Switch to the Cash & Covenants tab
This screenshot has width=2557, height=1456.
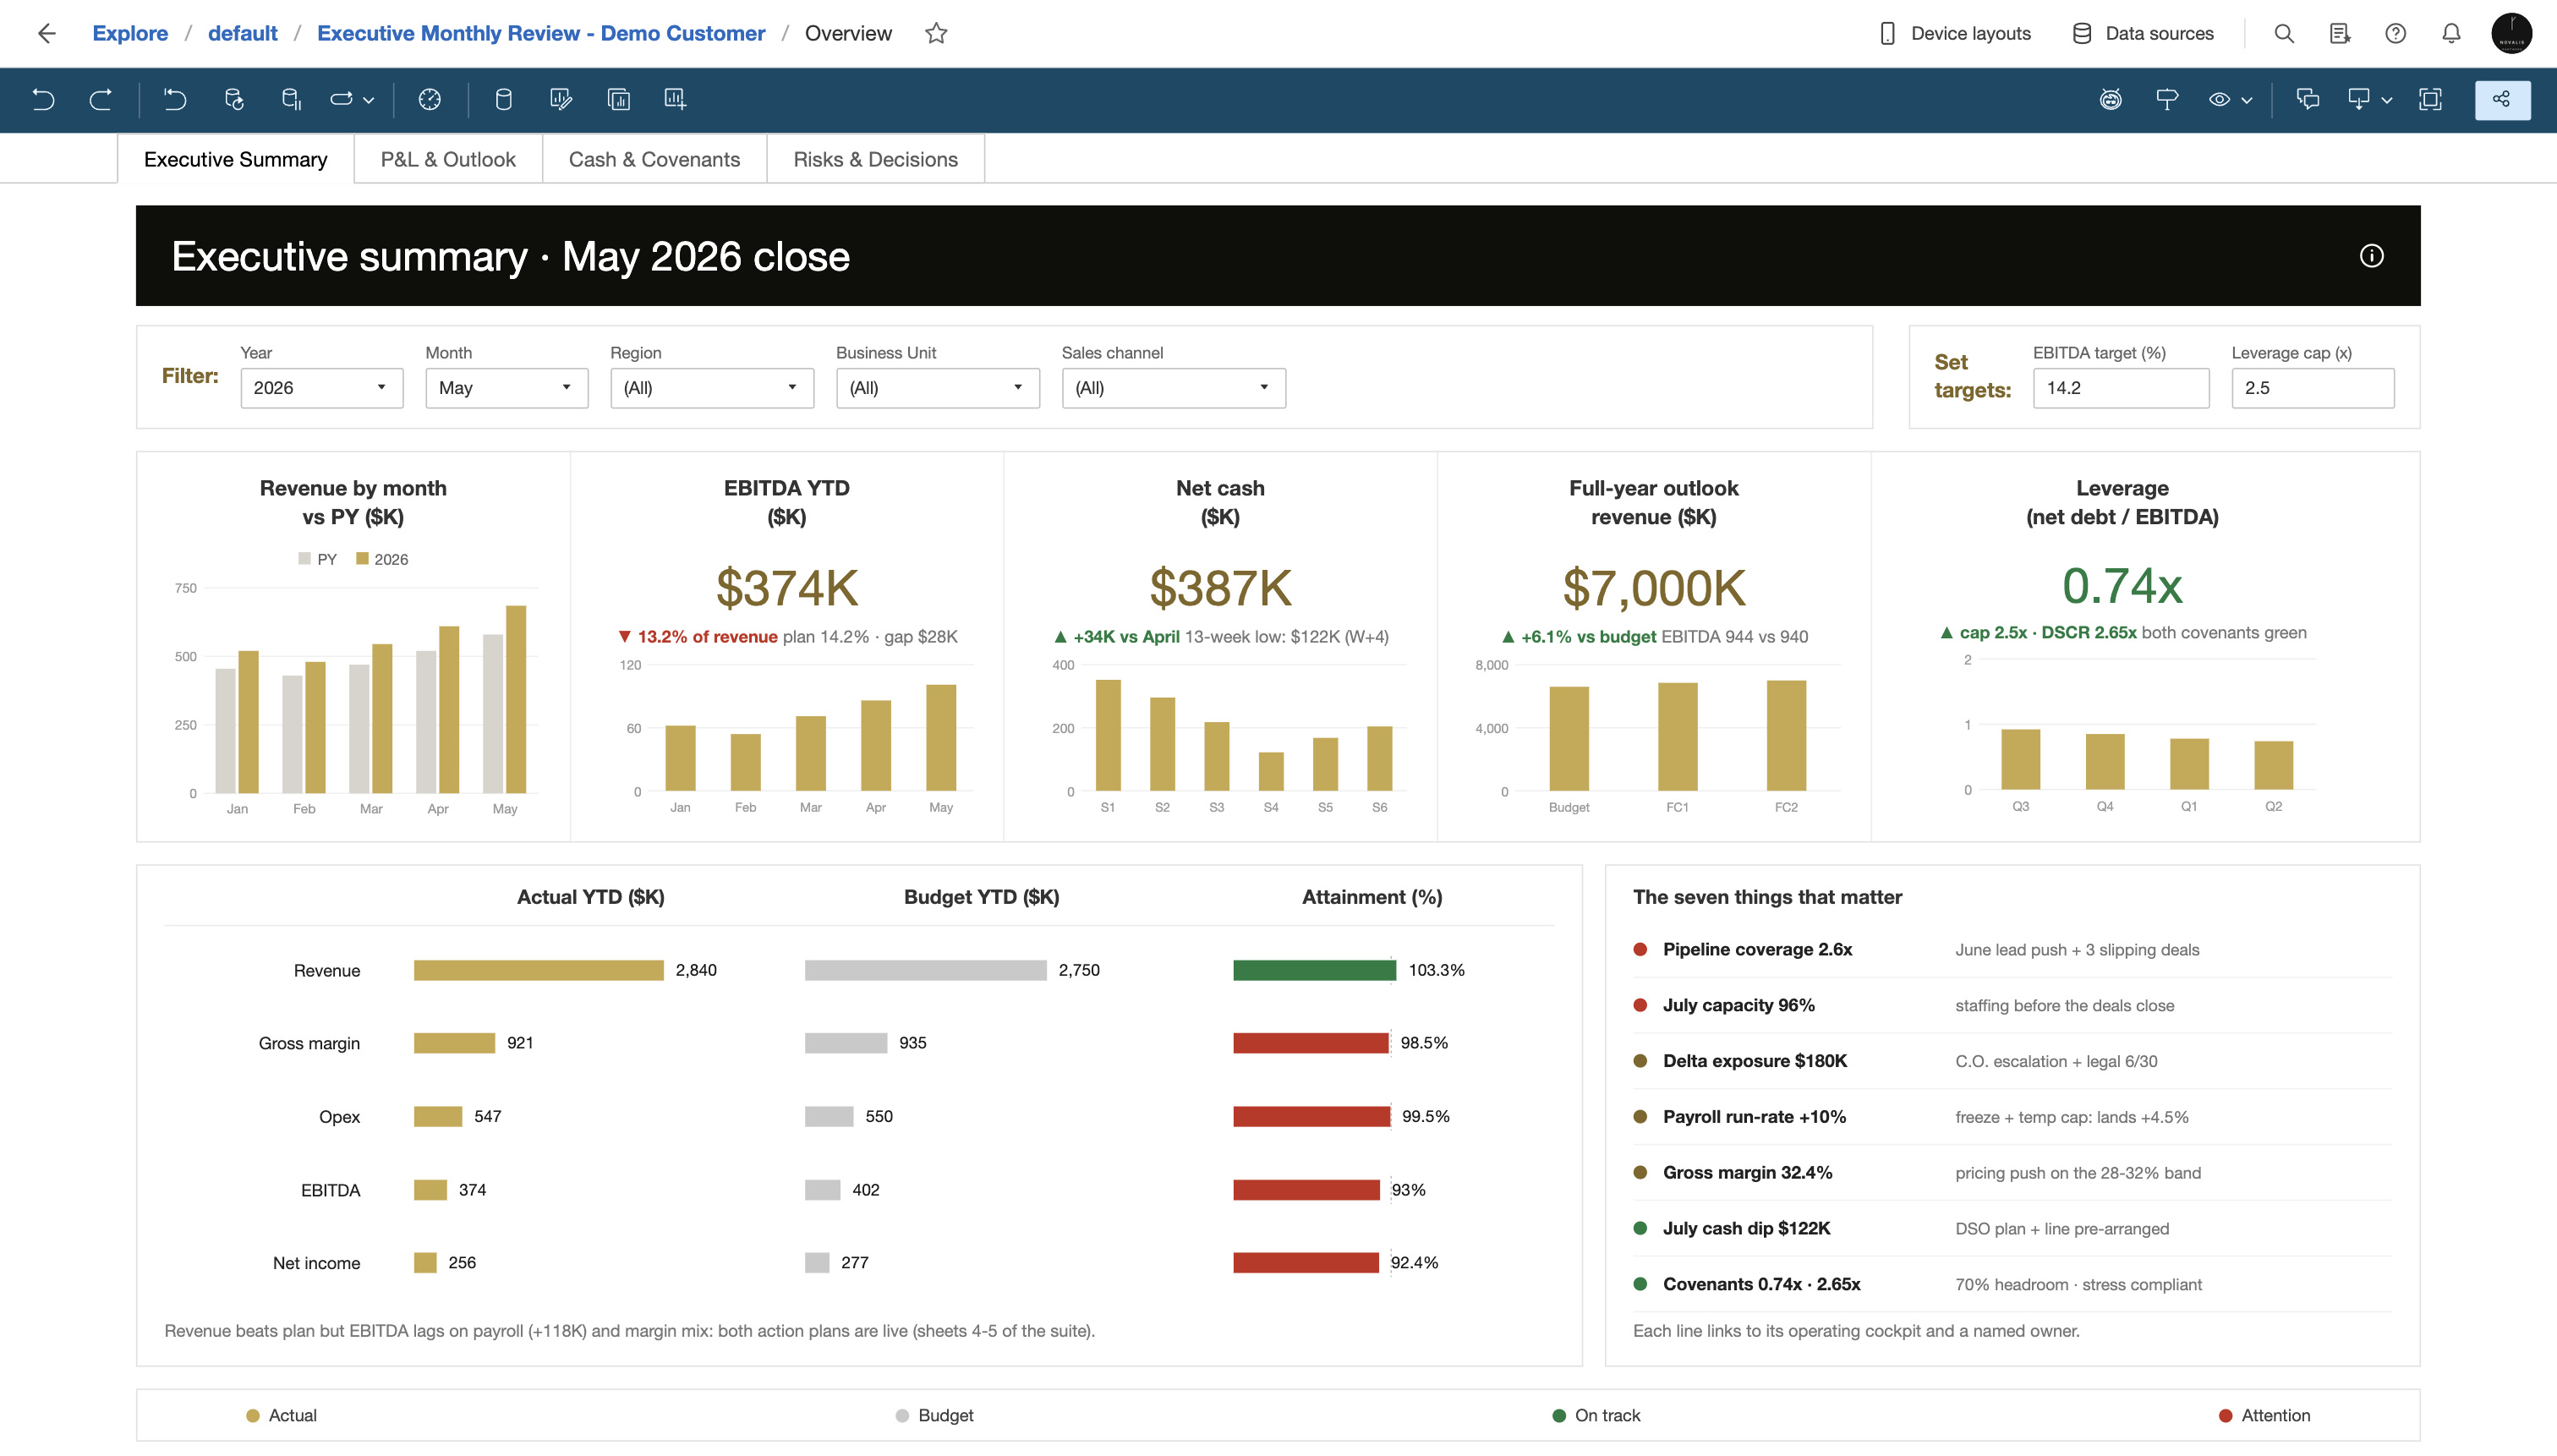(654, 159)
